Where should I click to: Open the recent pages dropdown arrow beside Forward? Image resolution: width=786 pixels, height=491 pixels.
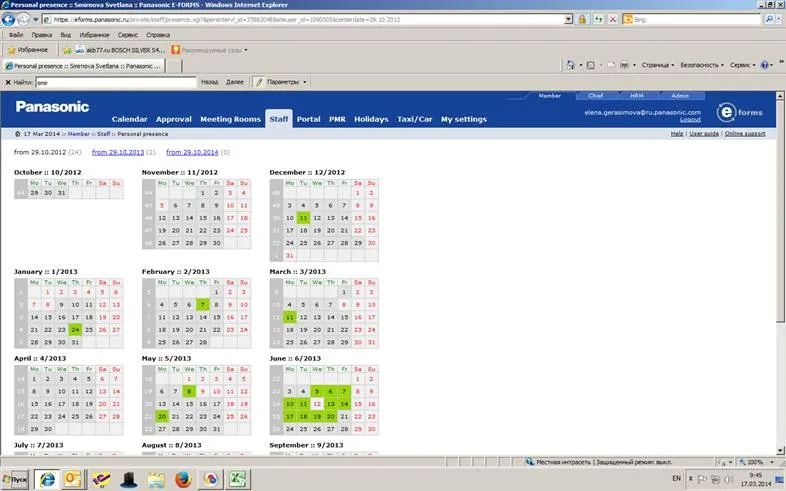click(36, 20)
